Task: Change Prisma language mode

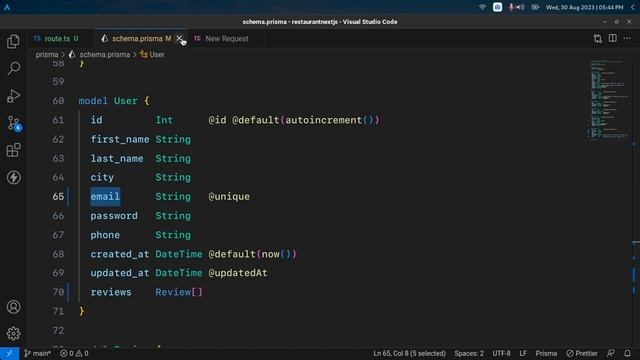Action: coord(546,353)
